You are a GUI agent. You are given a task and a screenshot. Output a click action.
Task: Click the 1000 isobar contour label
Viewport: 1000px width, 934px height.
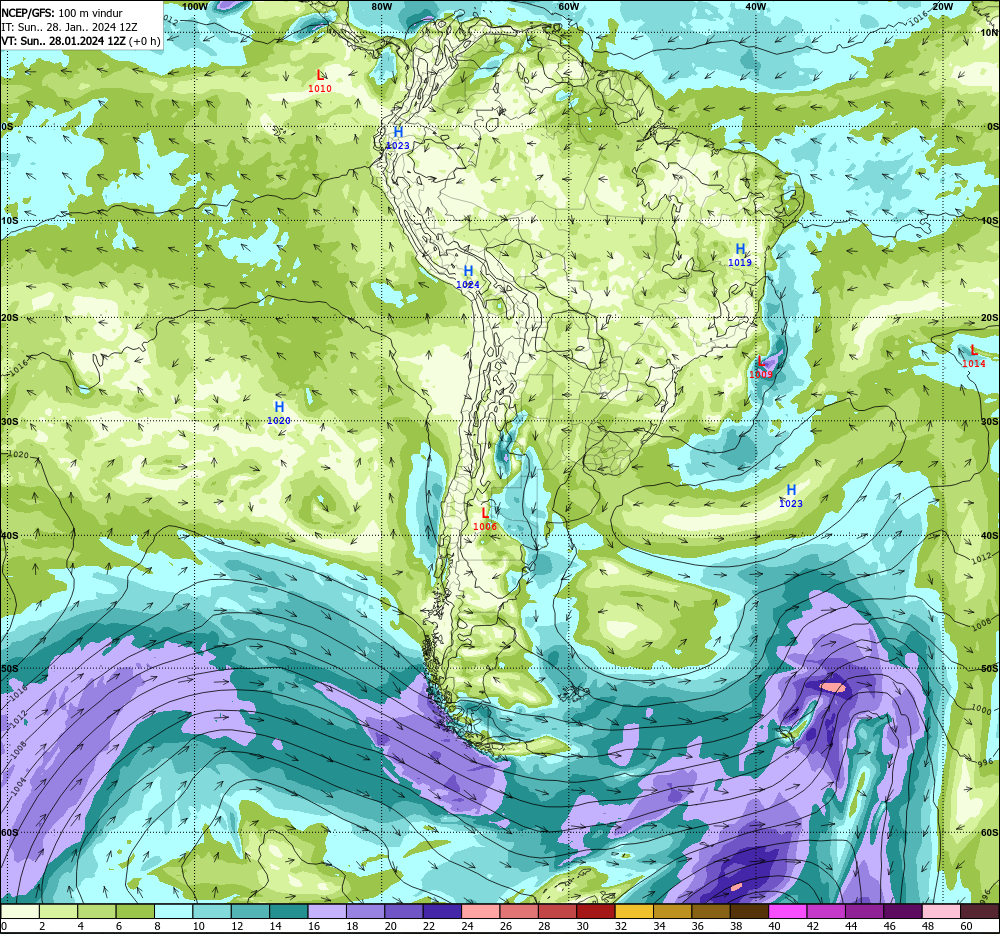click(x=982, y=709)
